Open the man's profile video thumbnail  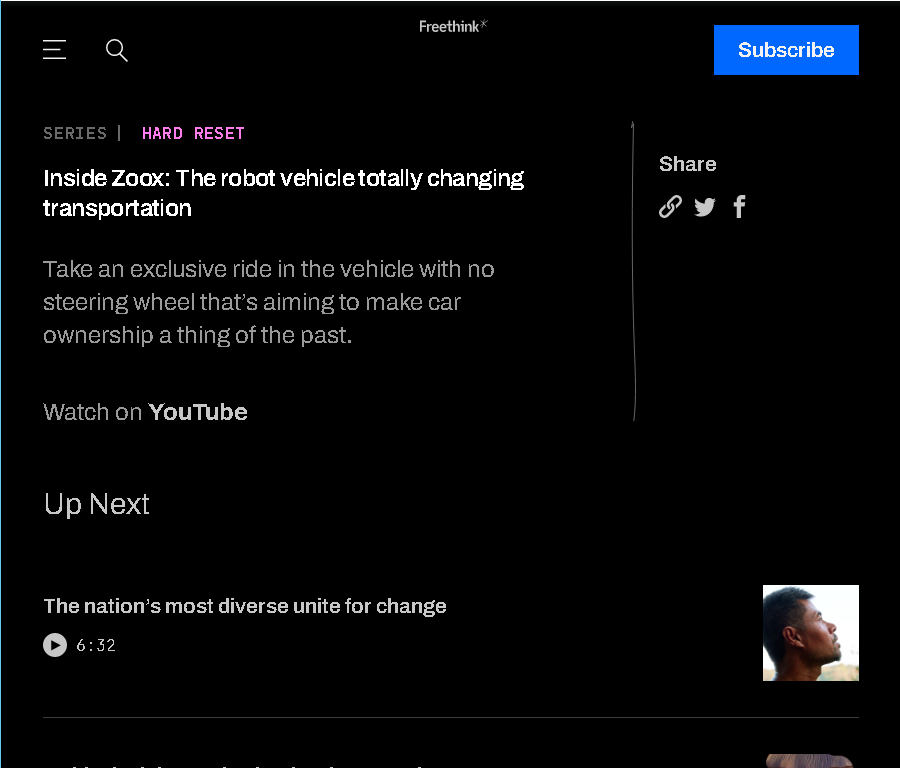[x=810, y=633]
